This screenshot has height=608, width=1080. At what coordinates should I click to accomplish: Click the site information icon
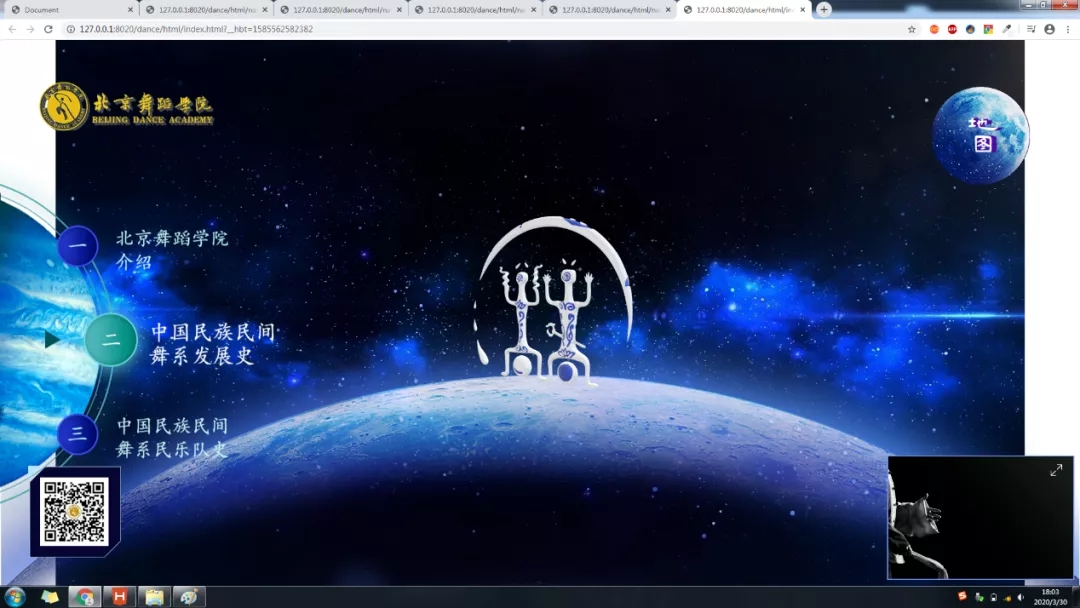pos(70,29)
